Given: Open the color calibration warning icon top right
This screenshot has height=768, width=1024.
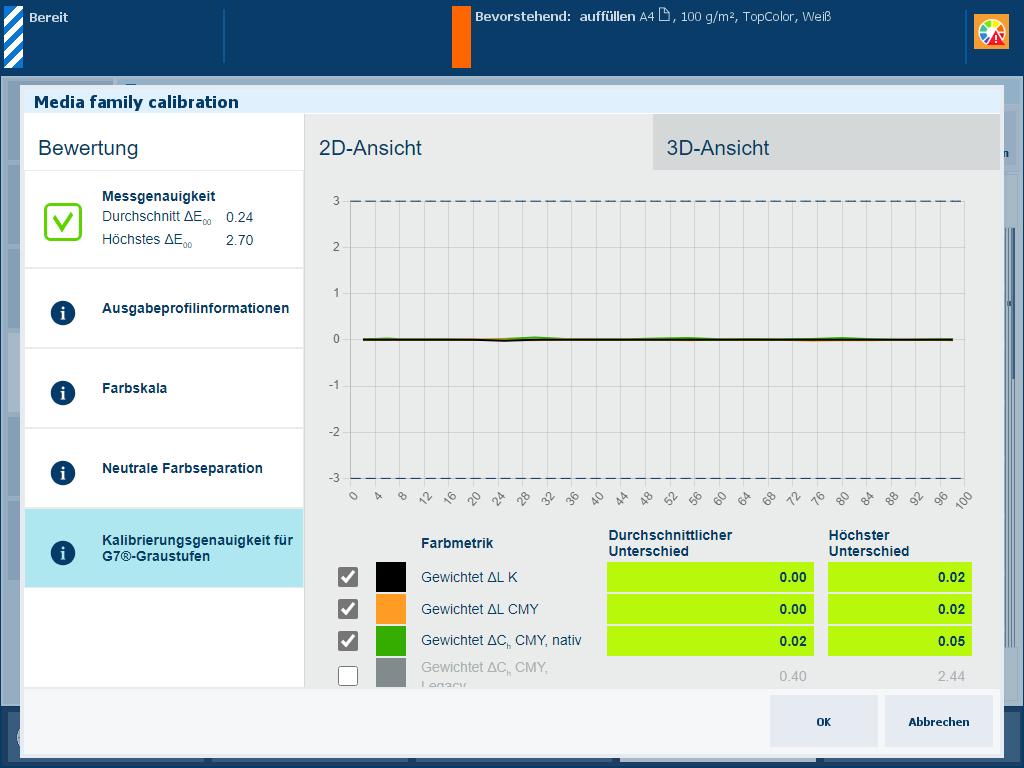Looking at the screenshot, I should [x=991, y=32].
